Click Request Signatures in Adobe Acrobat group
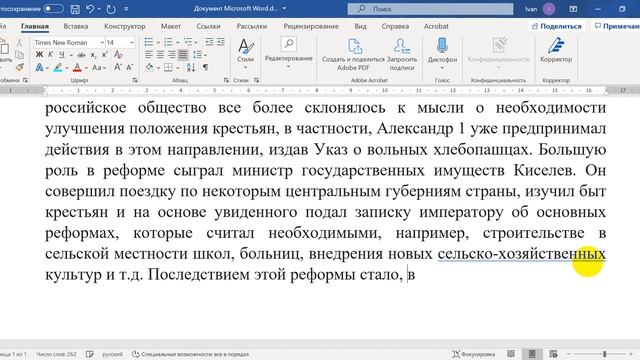 (402, 55)
